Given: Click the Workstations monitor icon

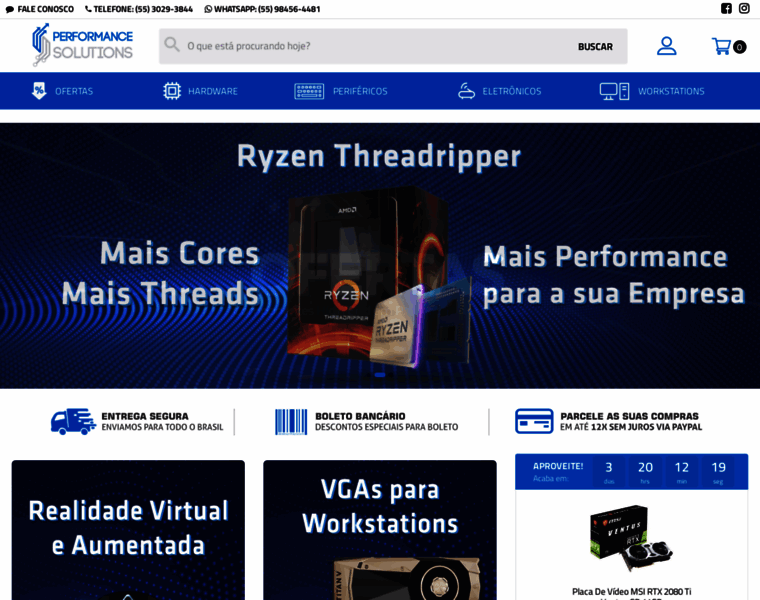Looking at the screenshot, I should point(614,91).
